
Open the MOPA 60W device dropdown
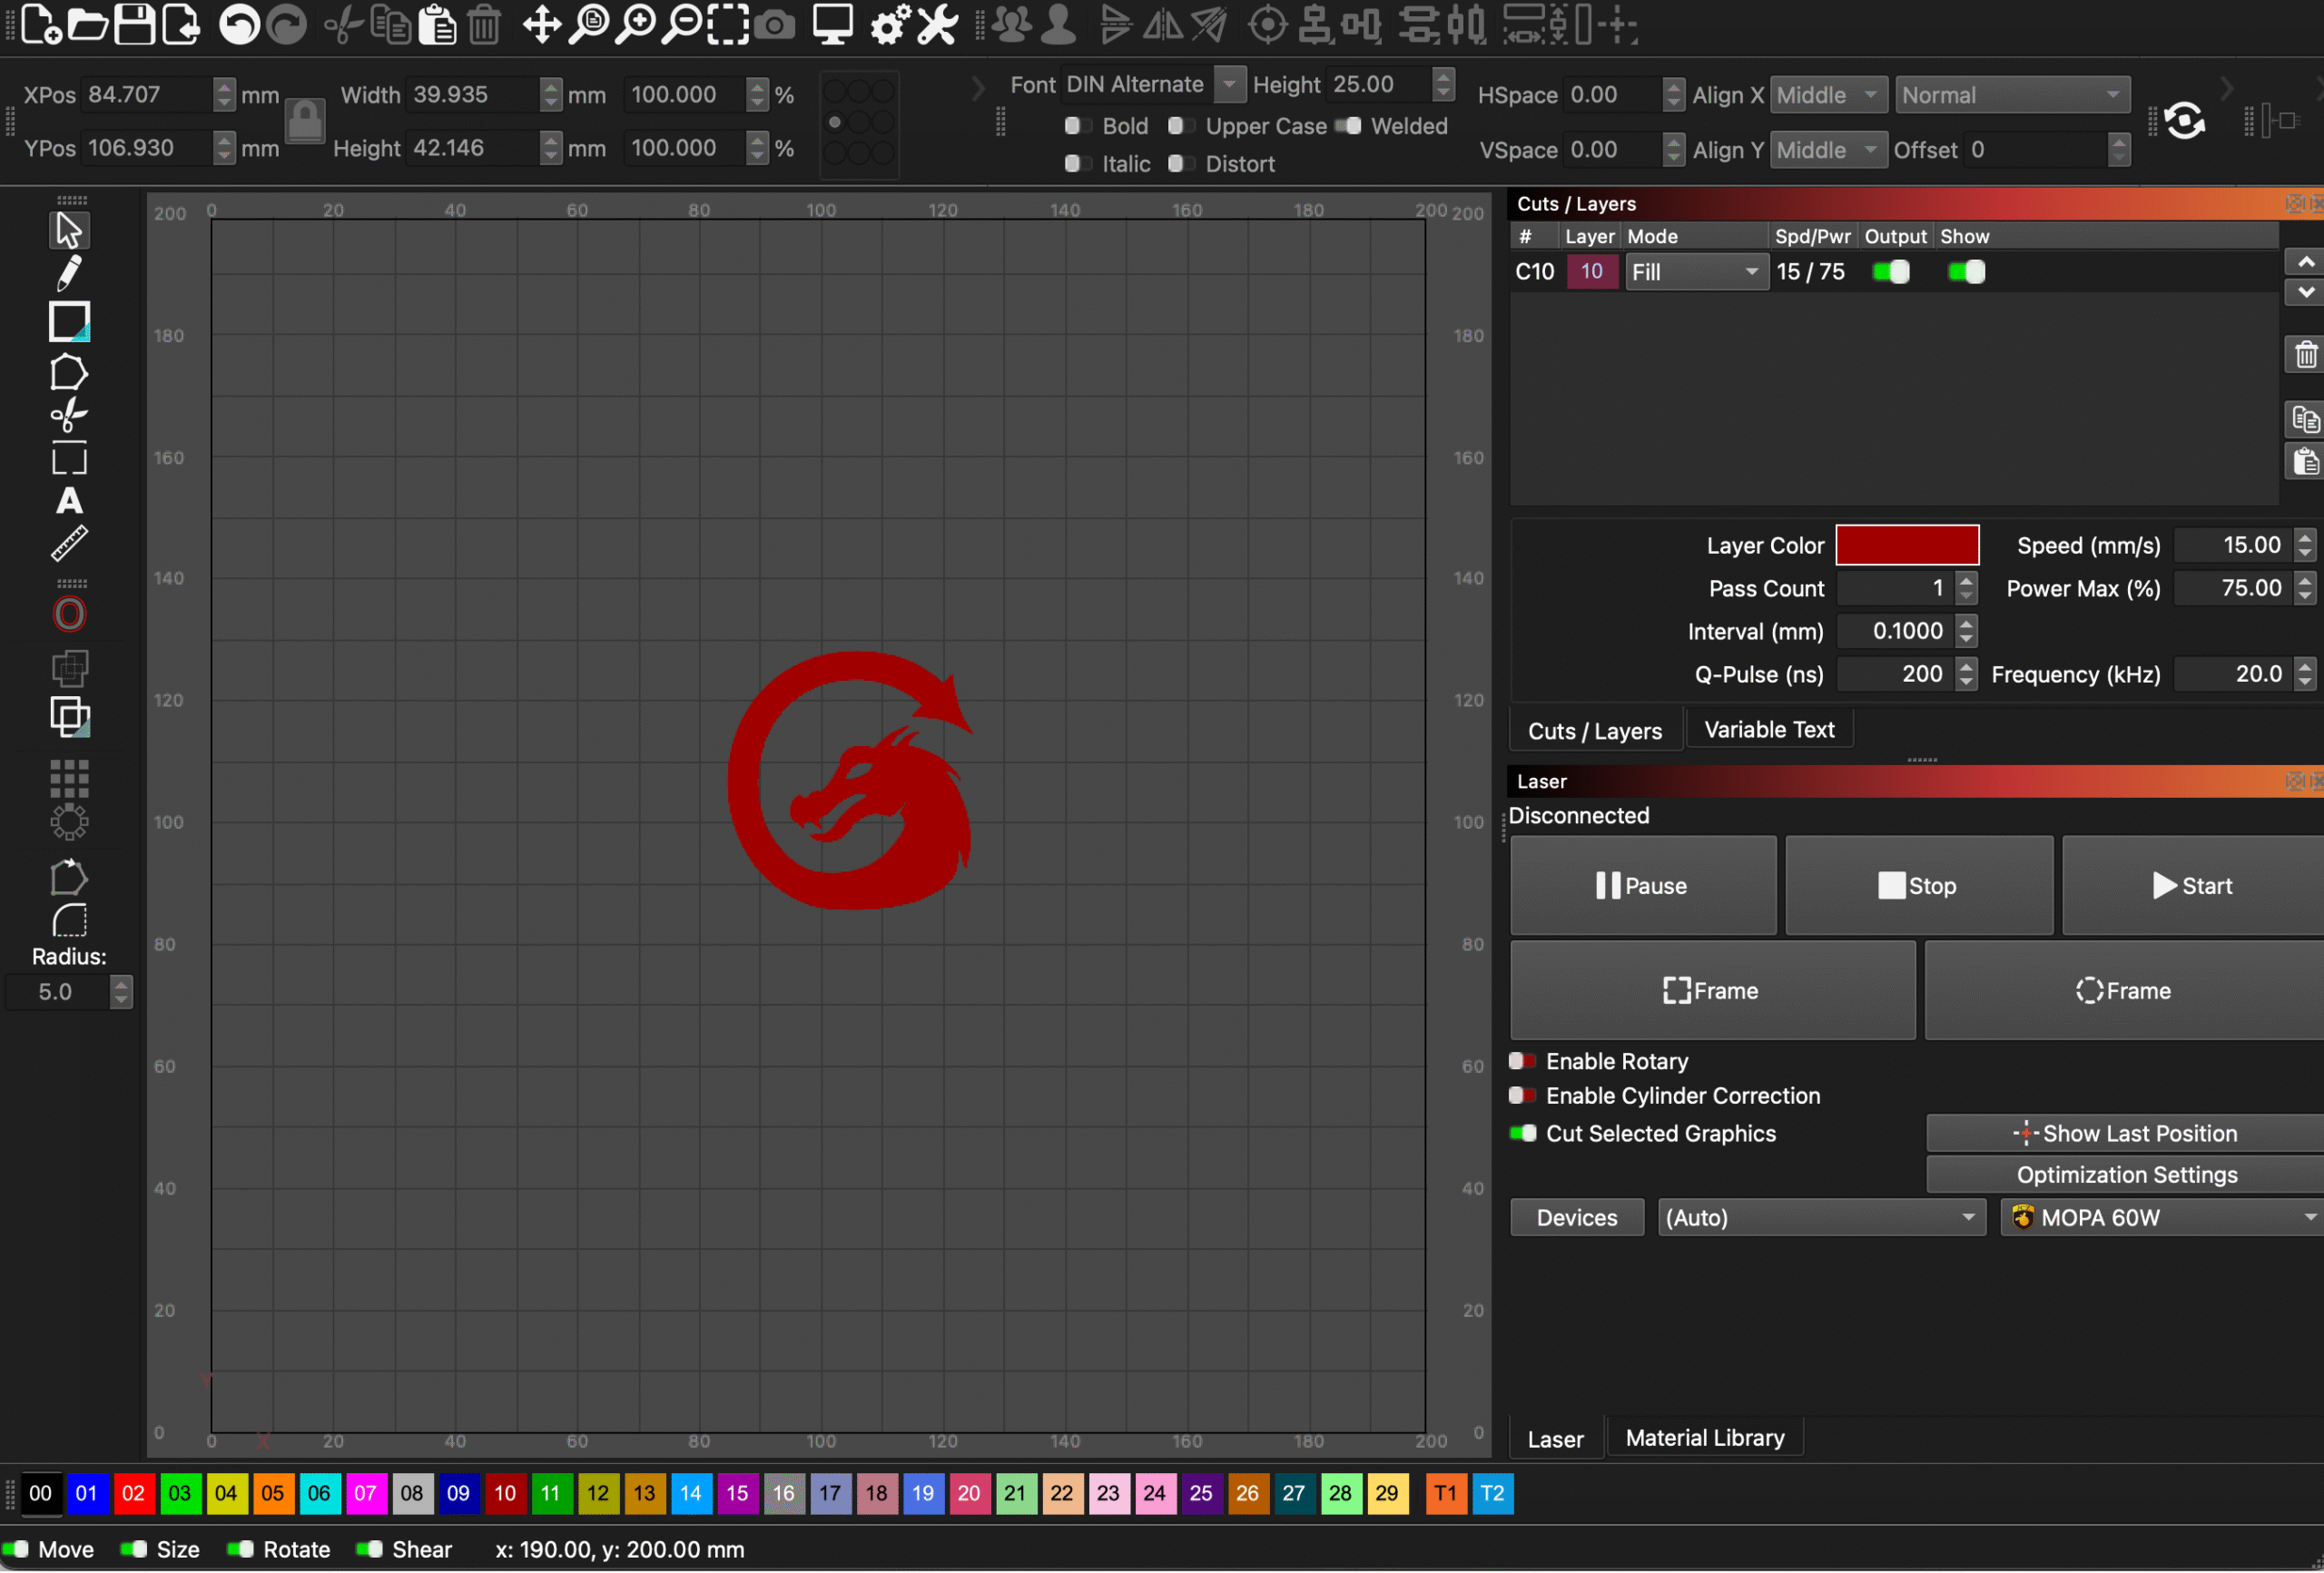coord(2160,1217)
